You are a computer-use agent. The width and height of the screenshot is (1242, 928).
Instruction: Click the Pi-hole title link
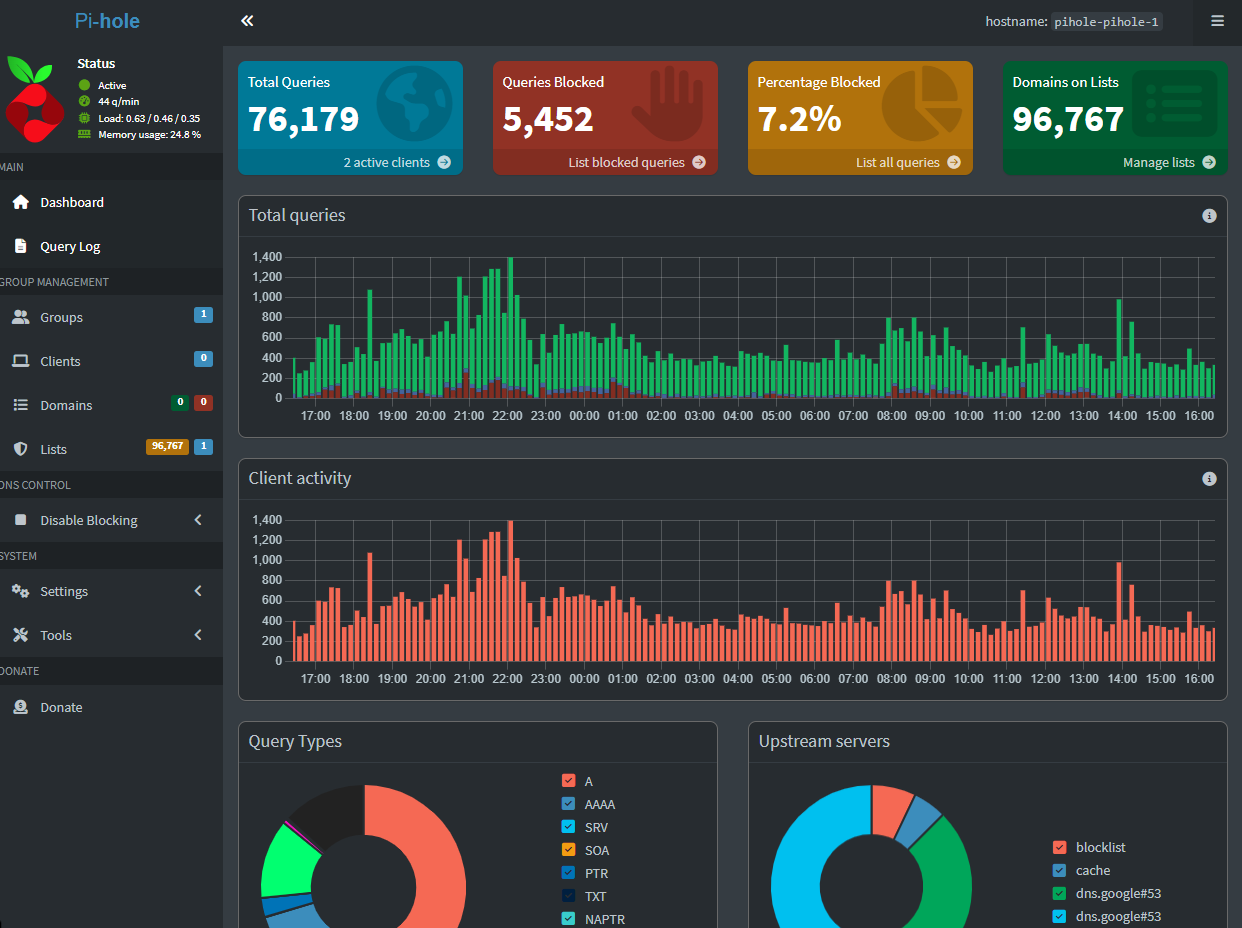[x=107, y=21]
